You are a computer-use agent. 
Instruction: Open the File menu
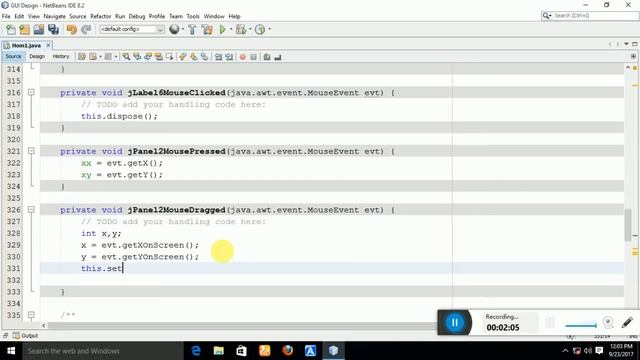(x=6, y=16)
